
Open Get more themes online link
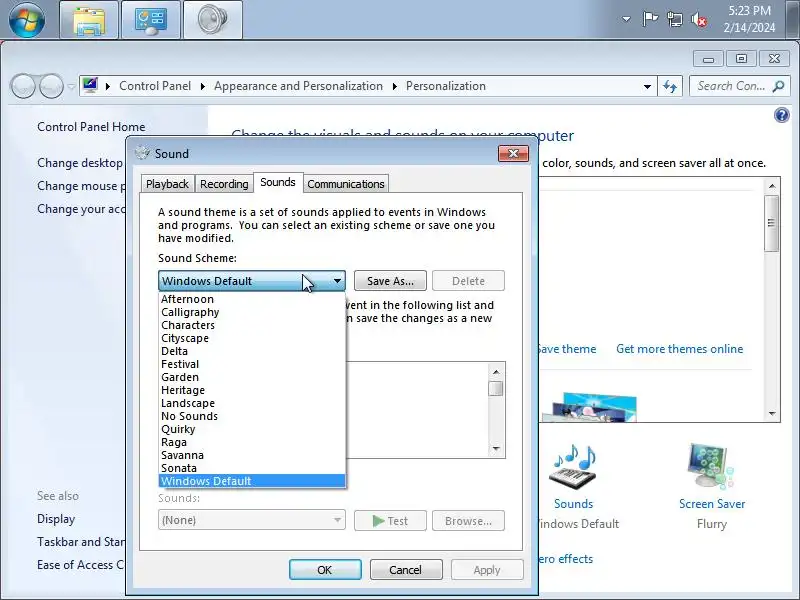click(x=679, y=349)
